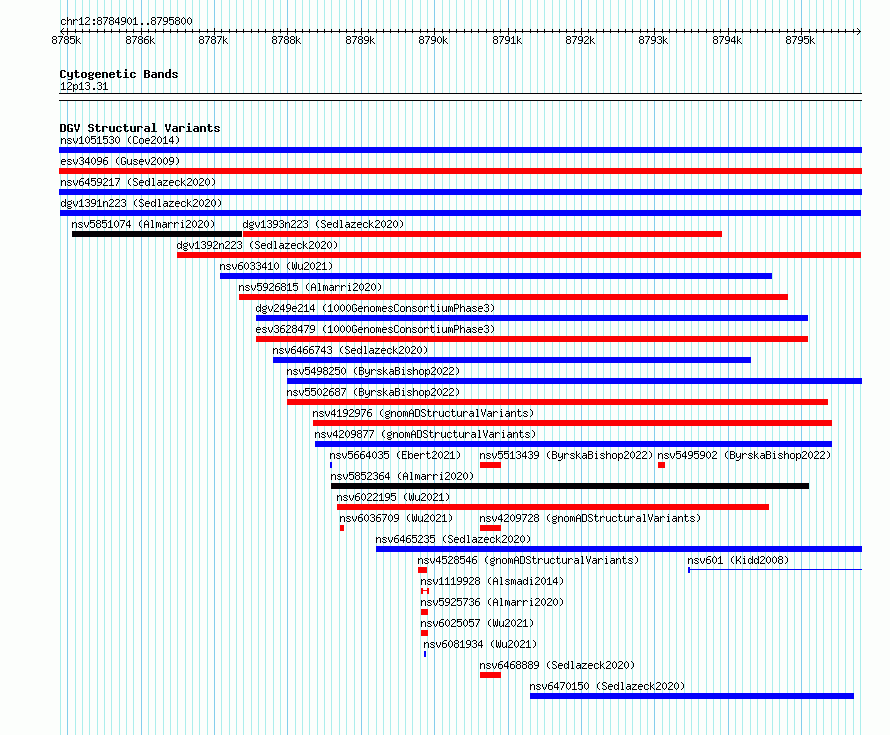Click the red nsv6468889 variant bar

point(490,675)
